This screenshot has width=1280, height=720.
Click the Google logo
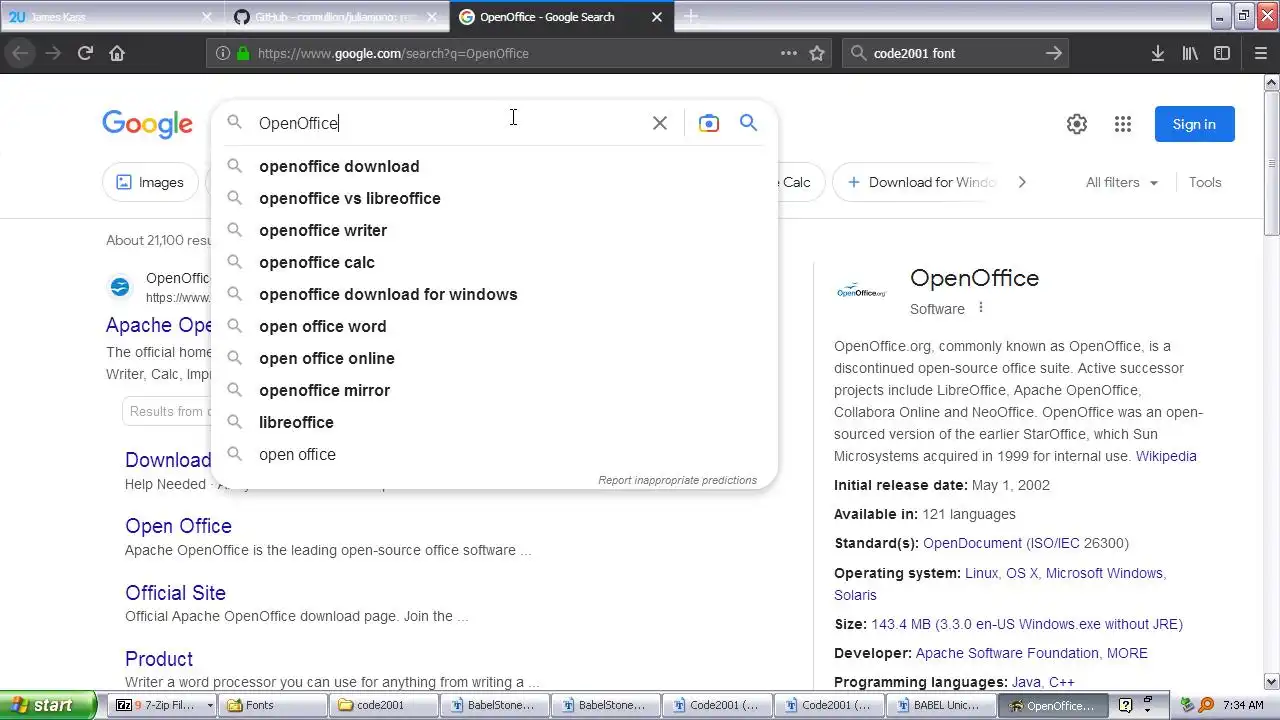(x=147, y=124)
